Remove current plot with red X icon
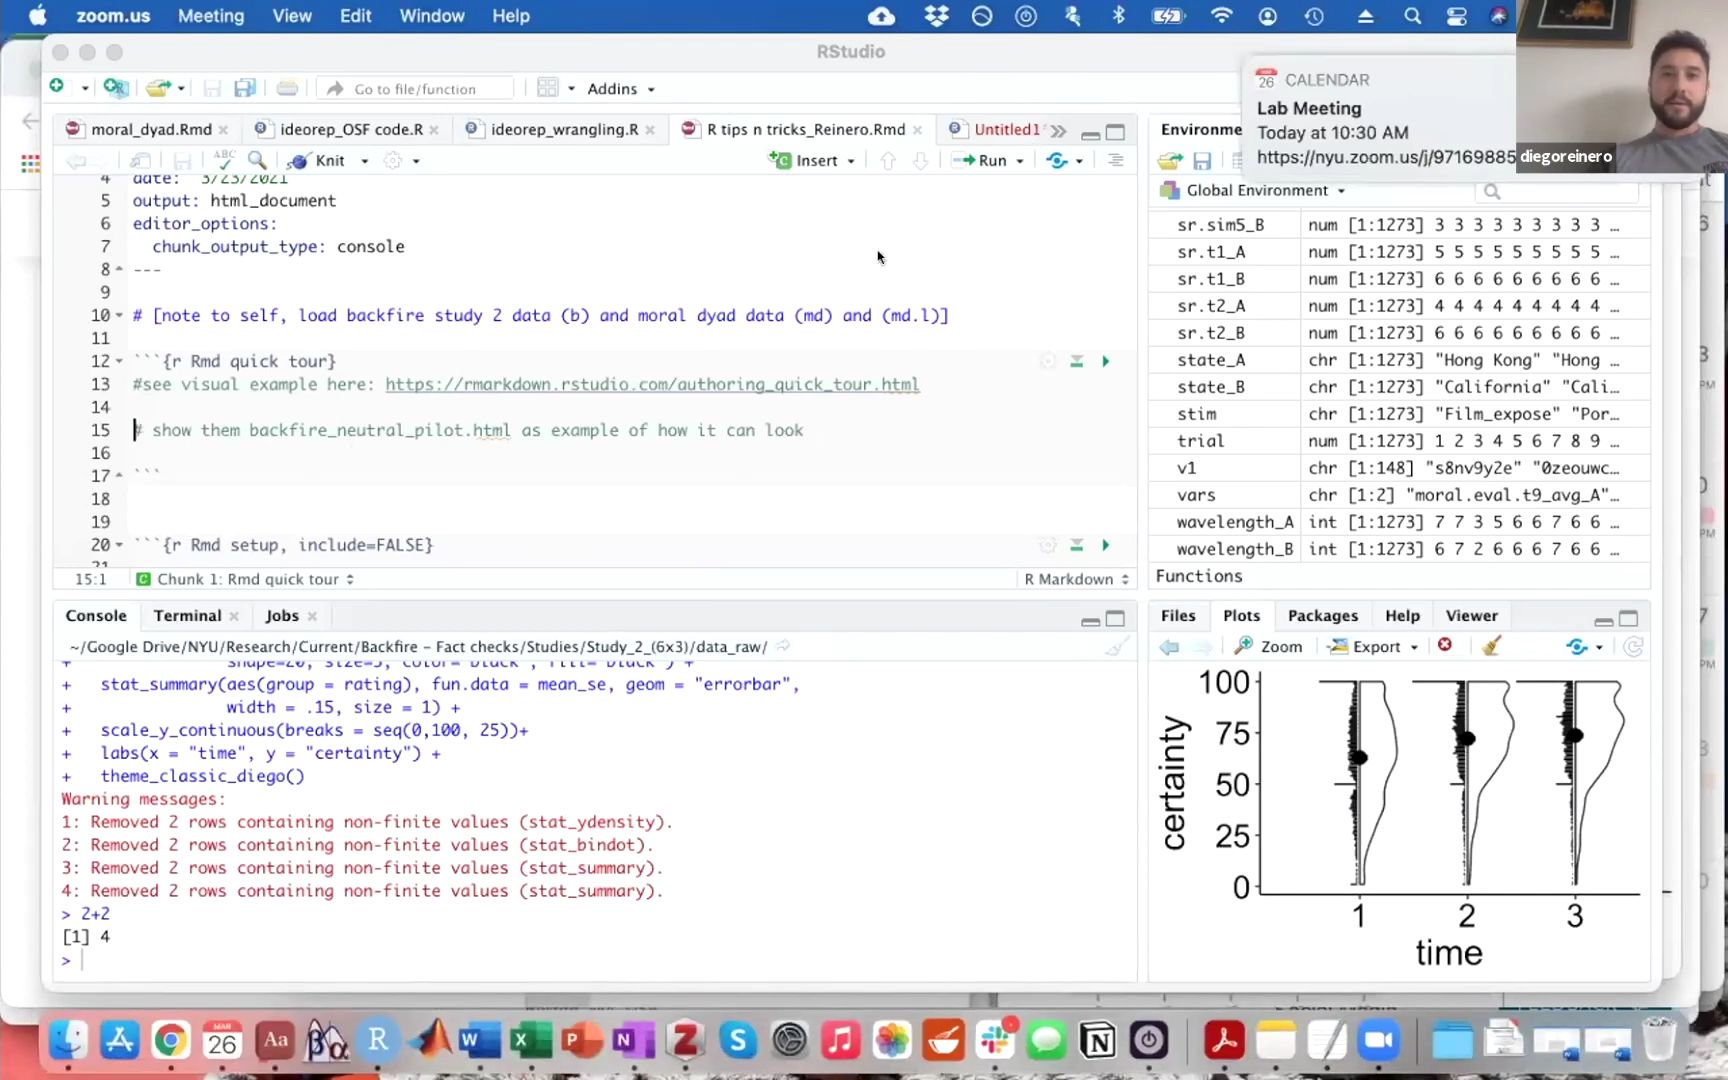The height and width of the screenshot is (1080, 1728). click(x=1445, y=646)
